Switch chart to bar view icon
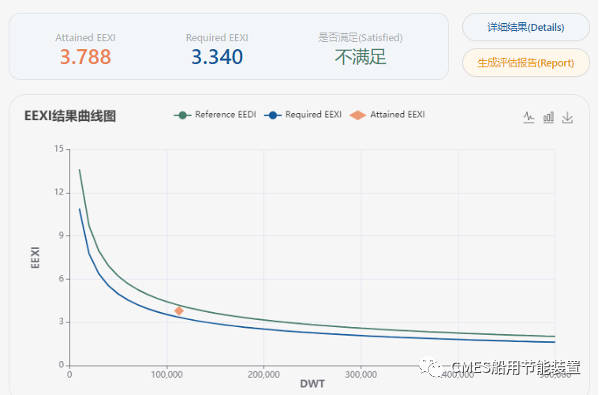The height and width of the screenshot is (395, 600). 548,117
